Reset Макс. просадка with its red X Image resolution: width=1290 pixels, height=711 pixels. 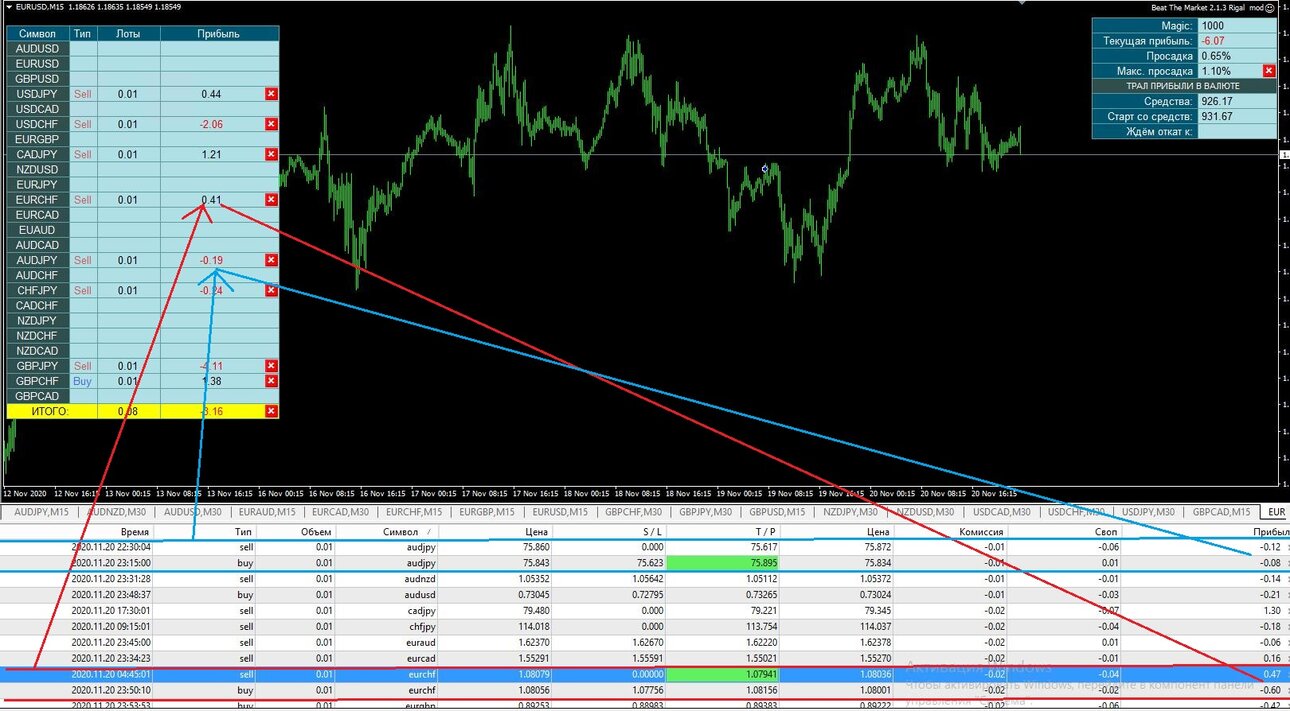point(1269,71)
